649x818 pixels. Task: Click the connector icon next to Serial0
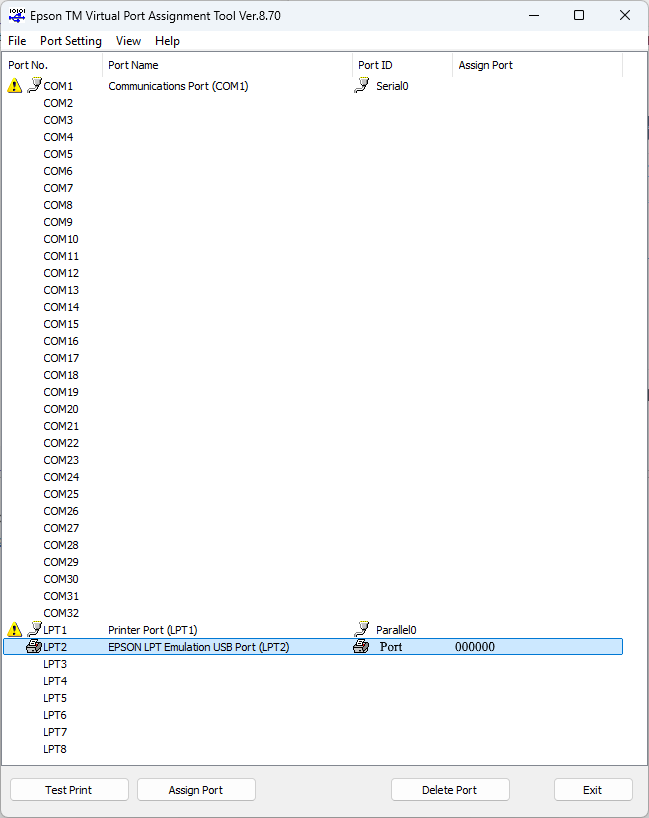362,85
